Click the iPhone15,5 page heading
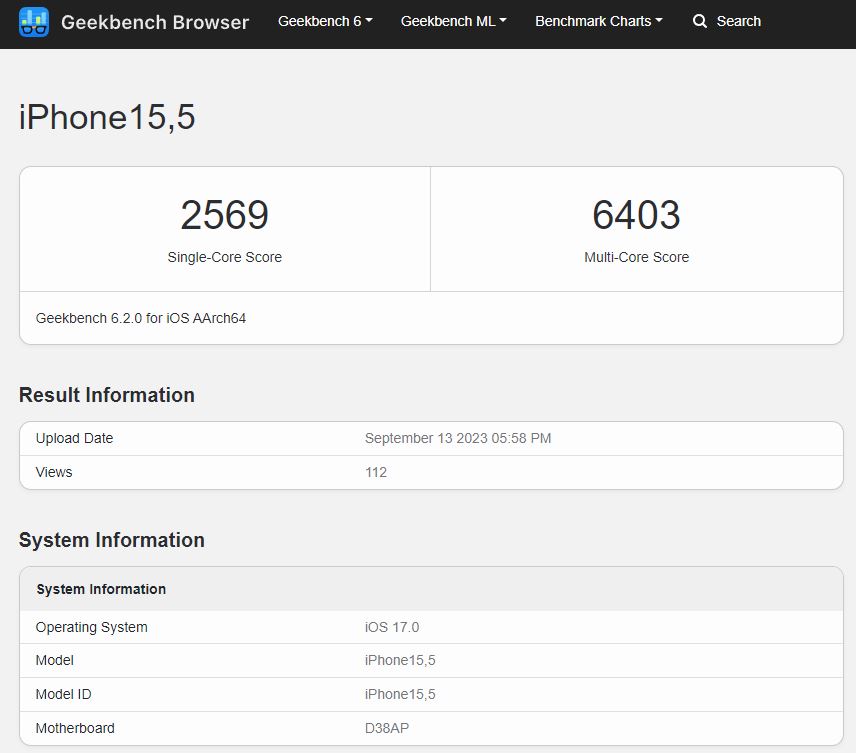The width and height of the screenshot is (856, 753). coord(107,117)
